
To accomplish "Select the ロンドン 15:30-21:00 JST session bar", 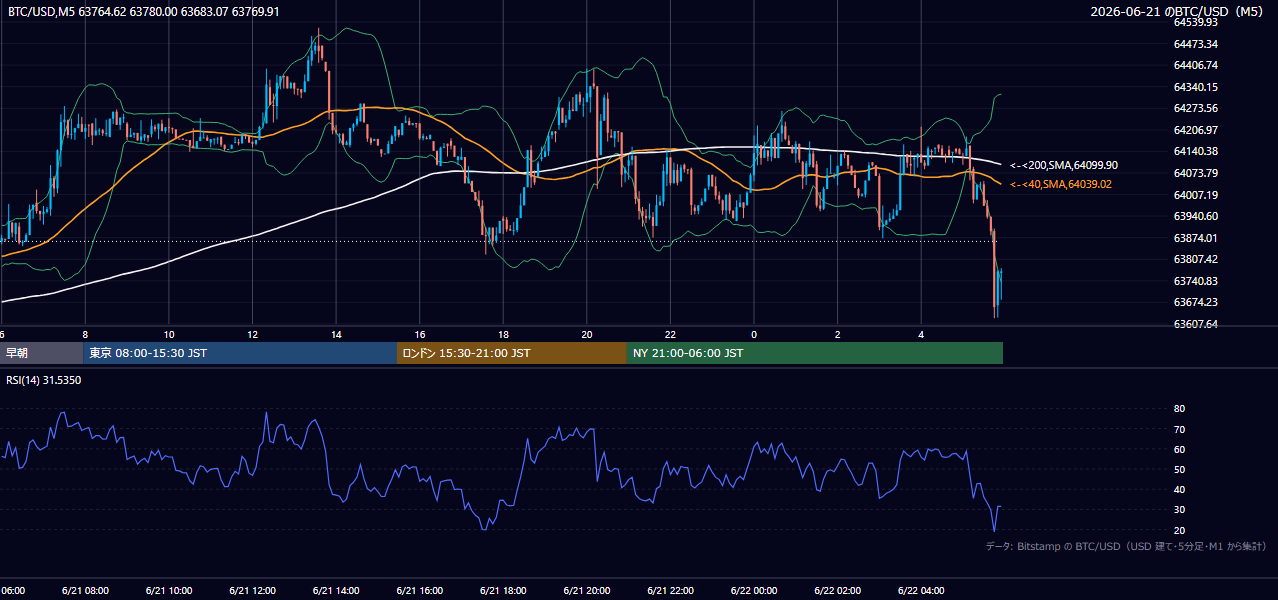I will tap(512, 353).
